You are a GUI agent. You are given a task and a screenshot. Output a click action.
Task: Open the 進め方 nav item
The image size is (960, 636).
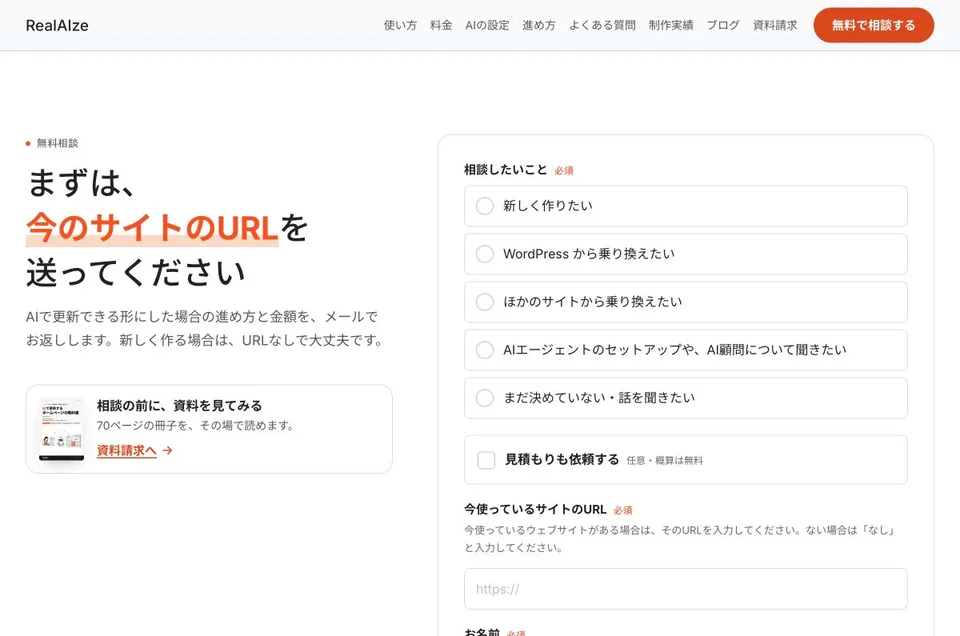[x=539, y=26]
